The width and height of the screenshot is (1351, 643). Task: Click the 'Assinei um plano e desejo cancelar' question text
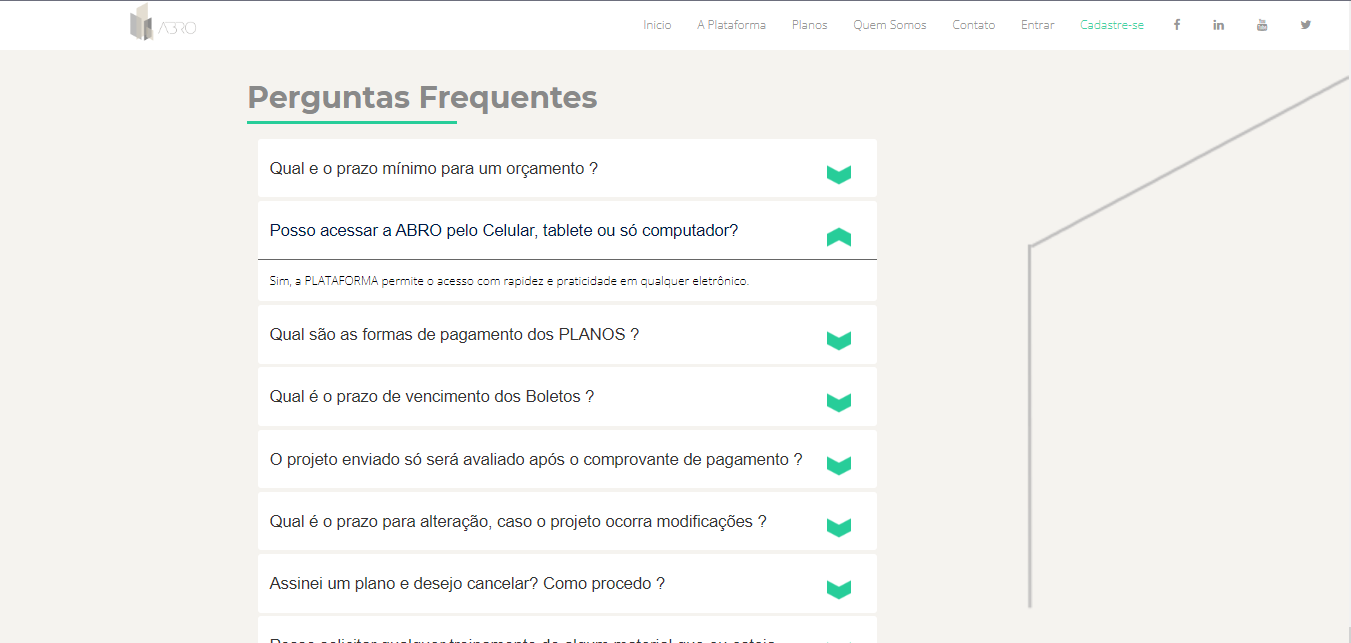tap(467, 583)
